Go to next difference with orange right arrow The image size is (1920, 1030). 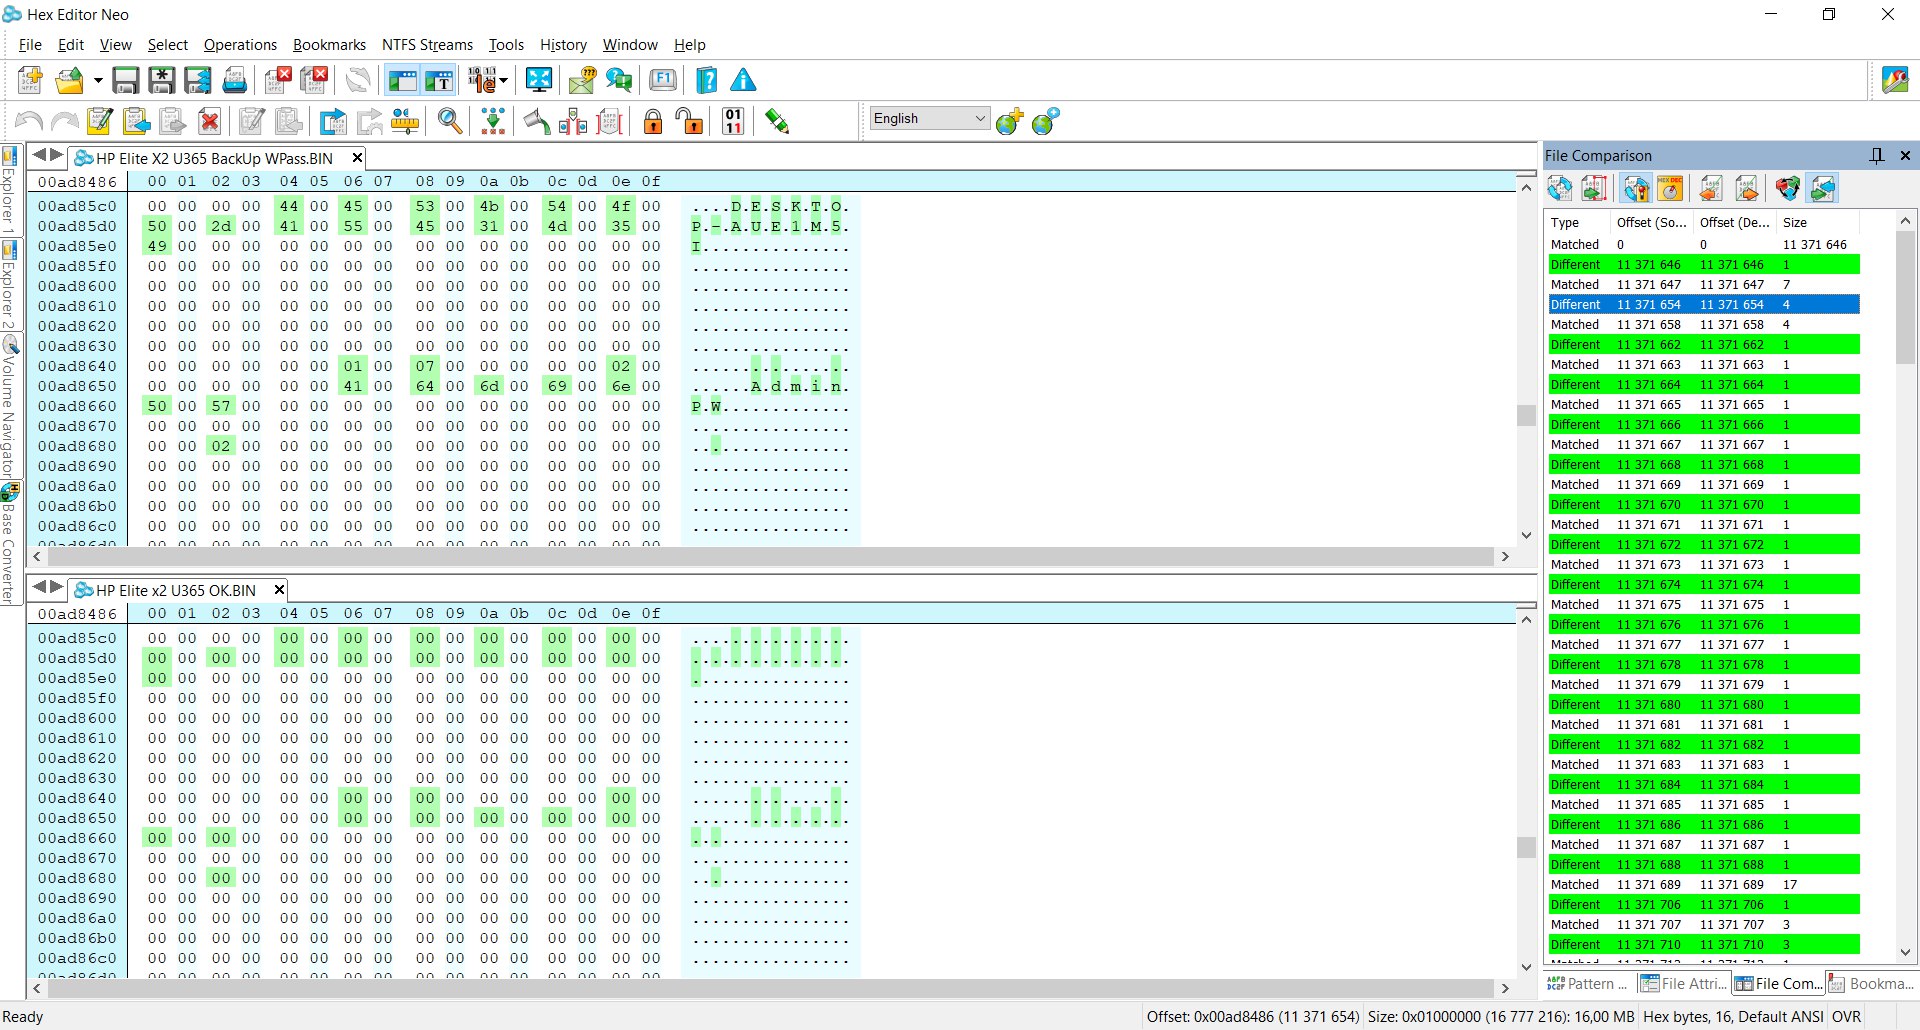tap(1747, 188)
